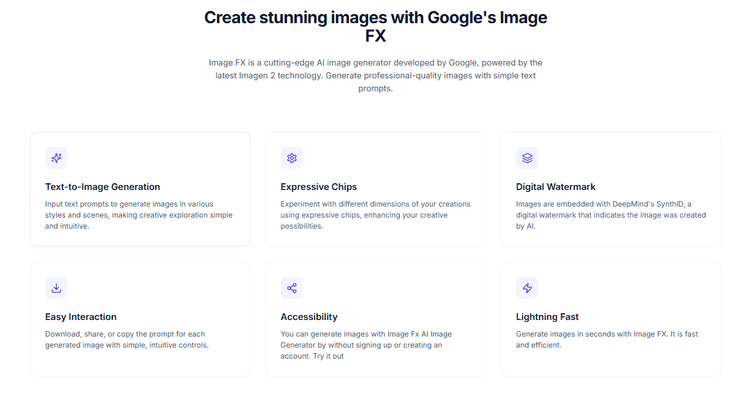
Task: Click the description mentioning DeepMind's SynthID
Action: point(611,215)
